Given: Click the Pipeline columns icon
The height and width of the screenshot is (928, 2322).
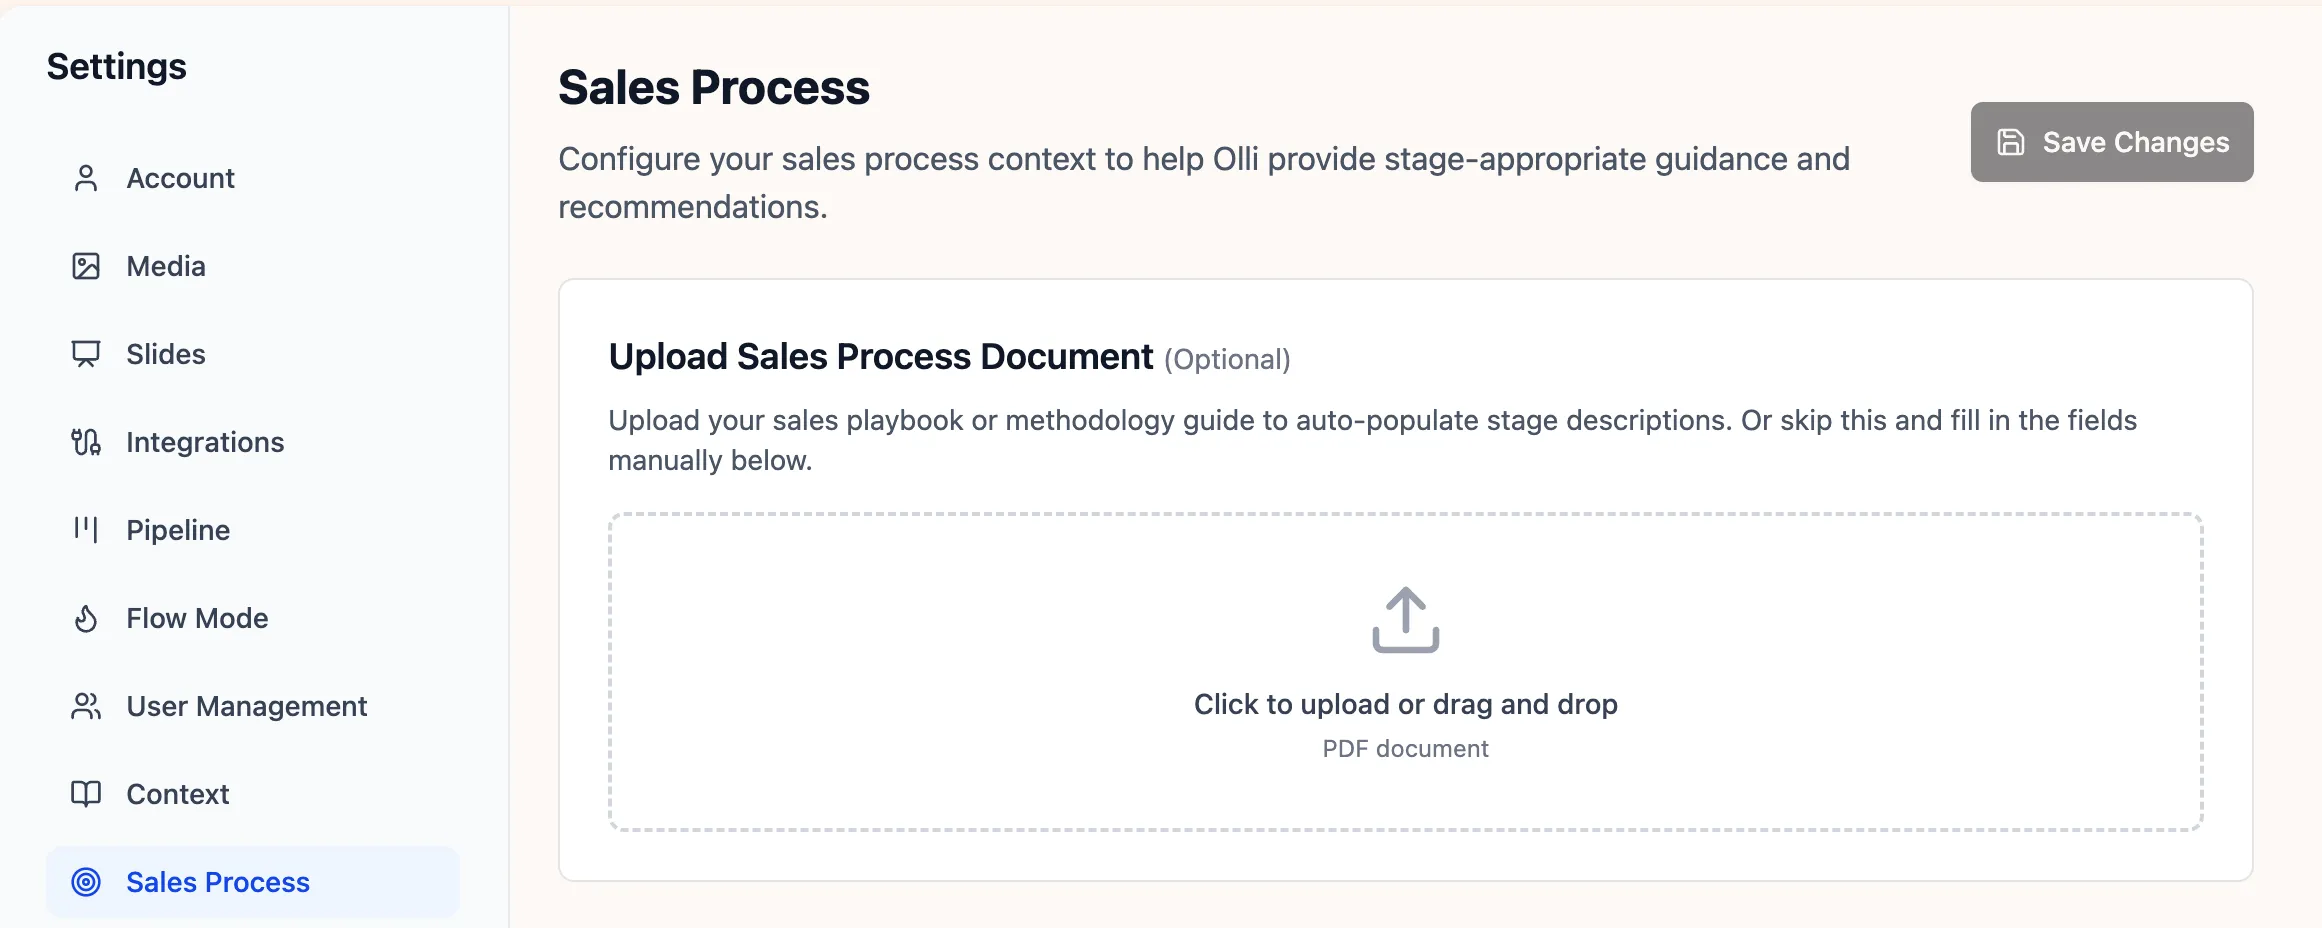Looking at the screenshot, I should click(x=86, y=530).
